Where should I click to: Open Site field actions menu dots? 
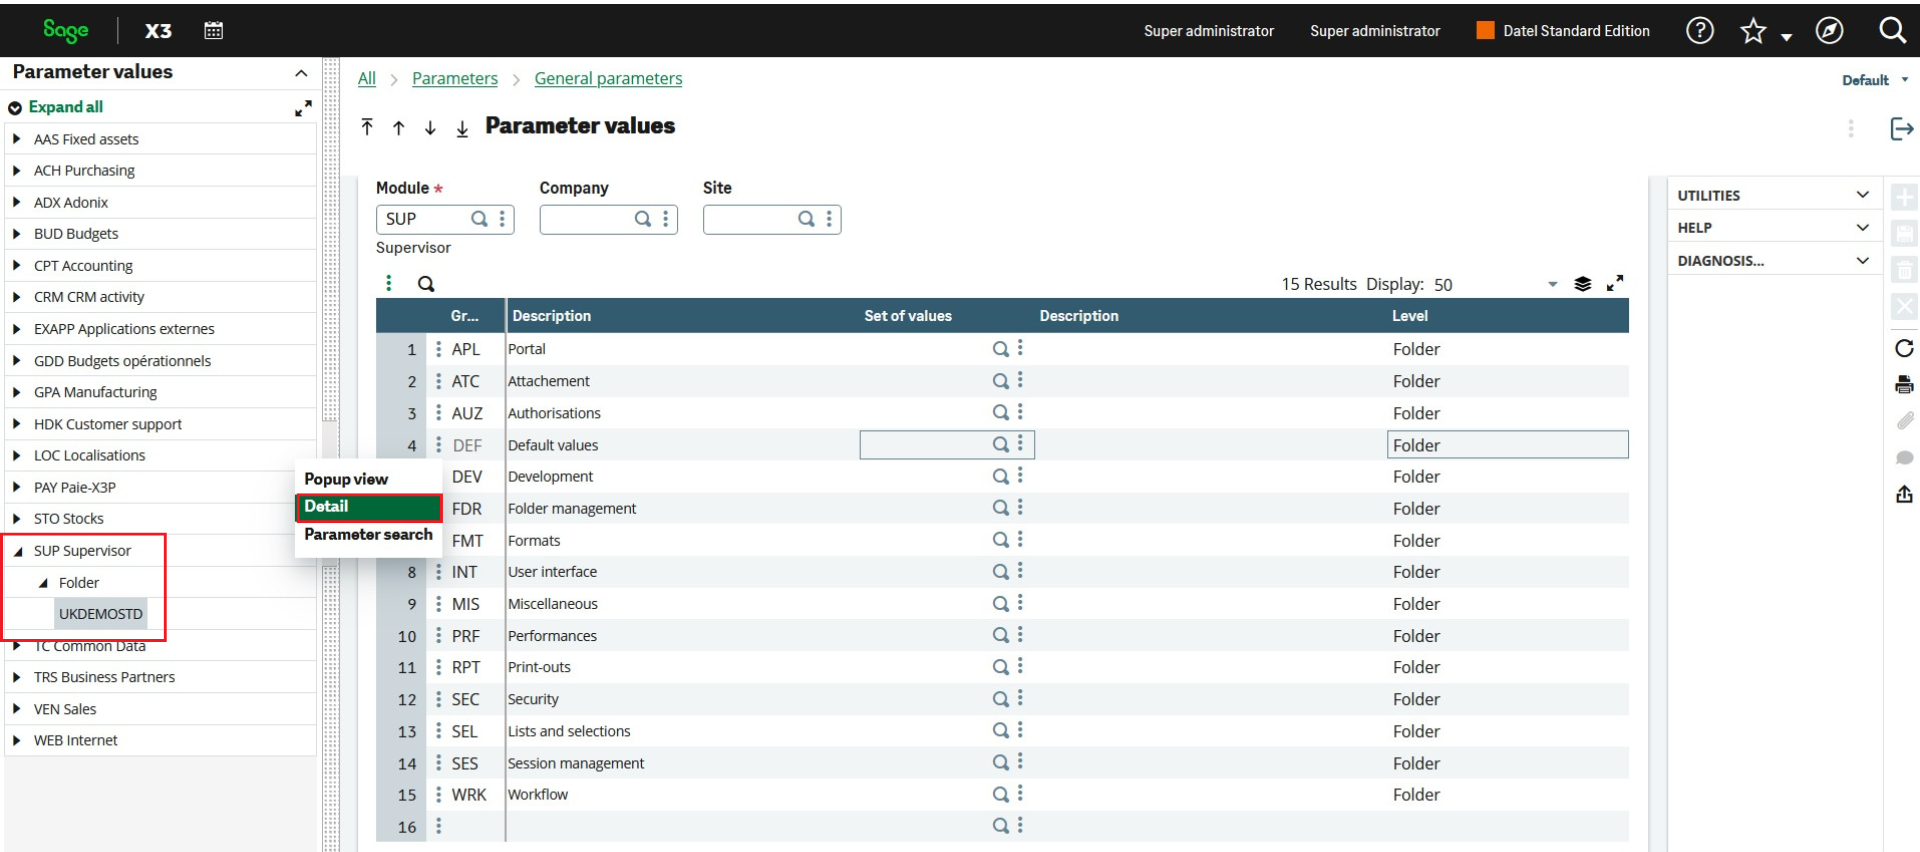point(829,219)
